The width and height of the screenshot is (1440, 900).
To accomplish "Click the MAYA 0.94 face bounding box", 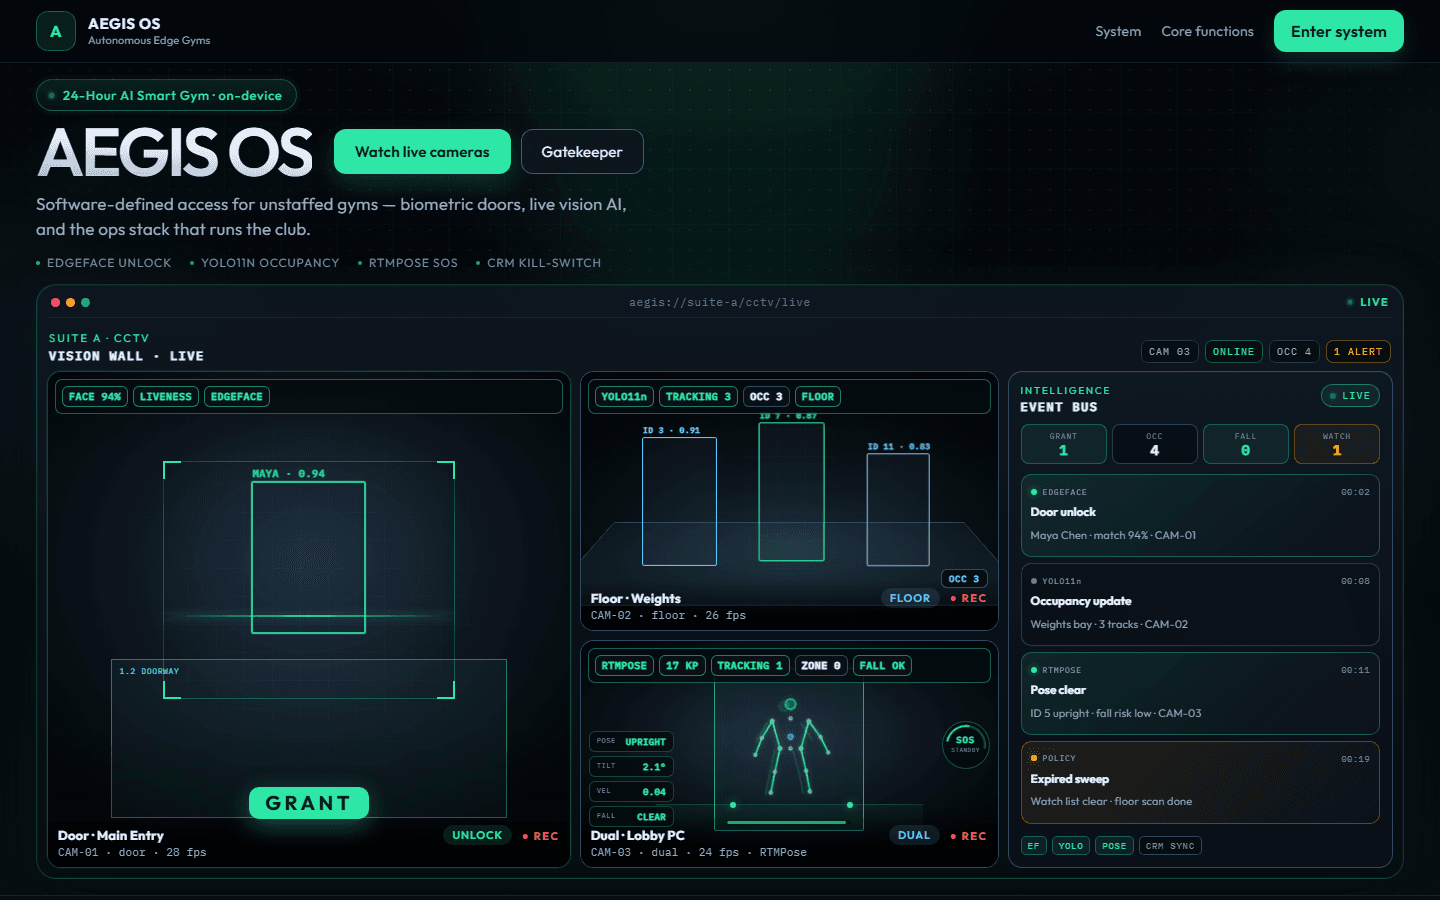I will point(308,557).
